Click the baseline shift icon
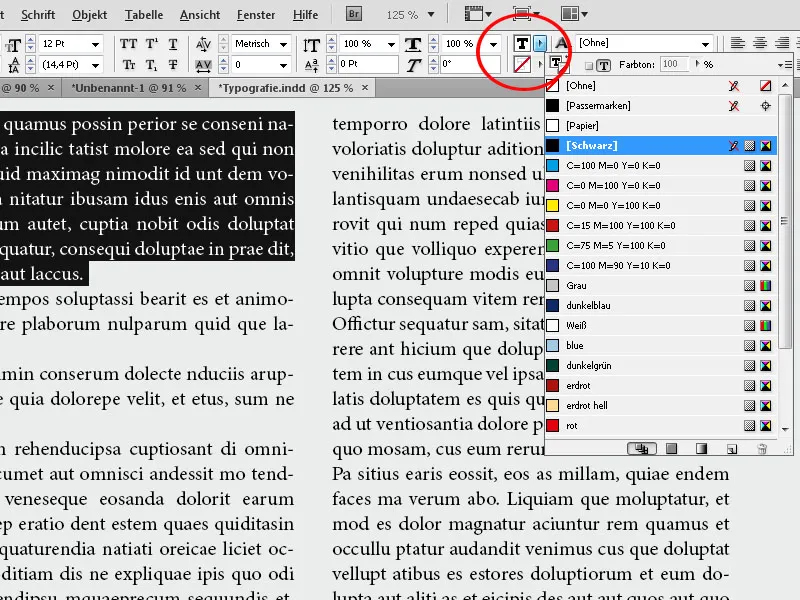The height and width of the screenshot is (600, 800). 311,65
